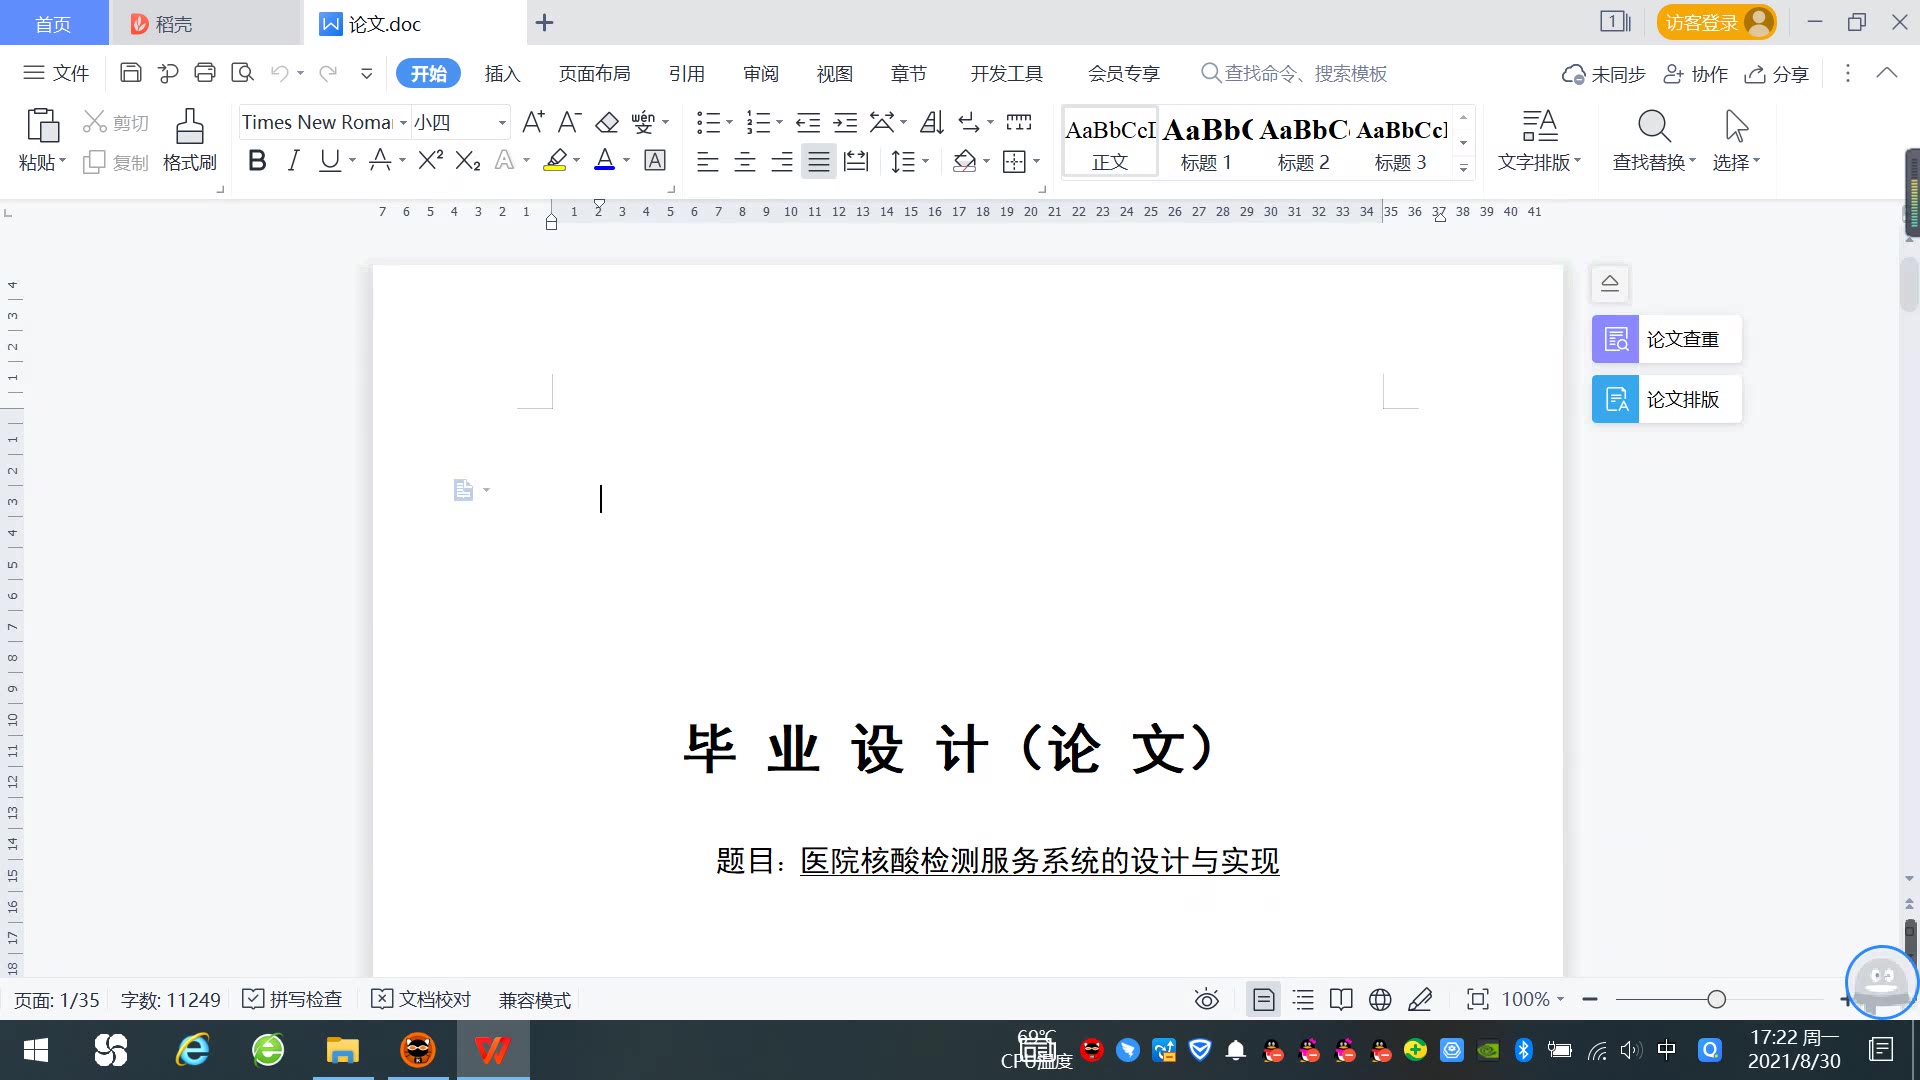
Task: Click the superscript X² icon
Action: tap(430, 160)
